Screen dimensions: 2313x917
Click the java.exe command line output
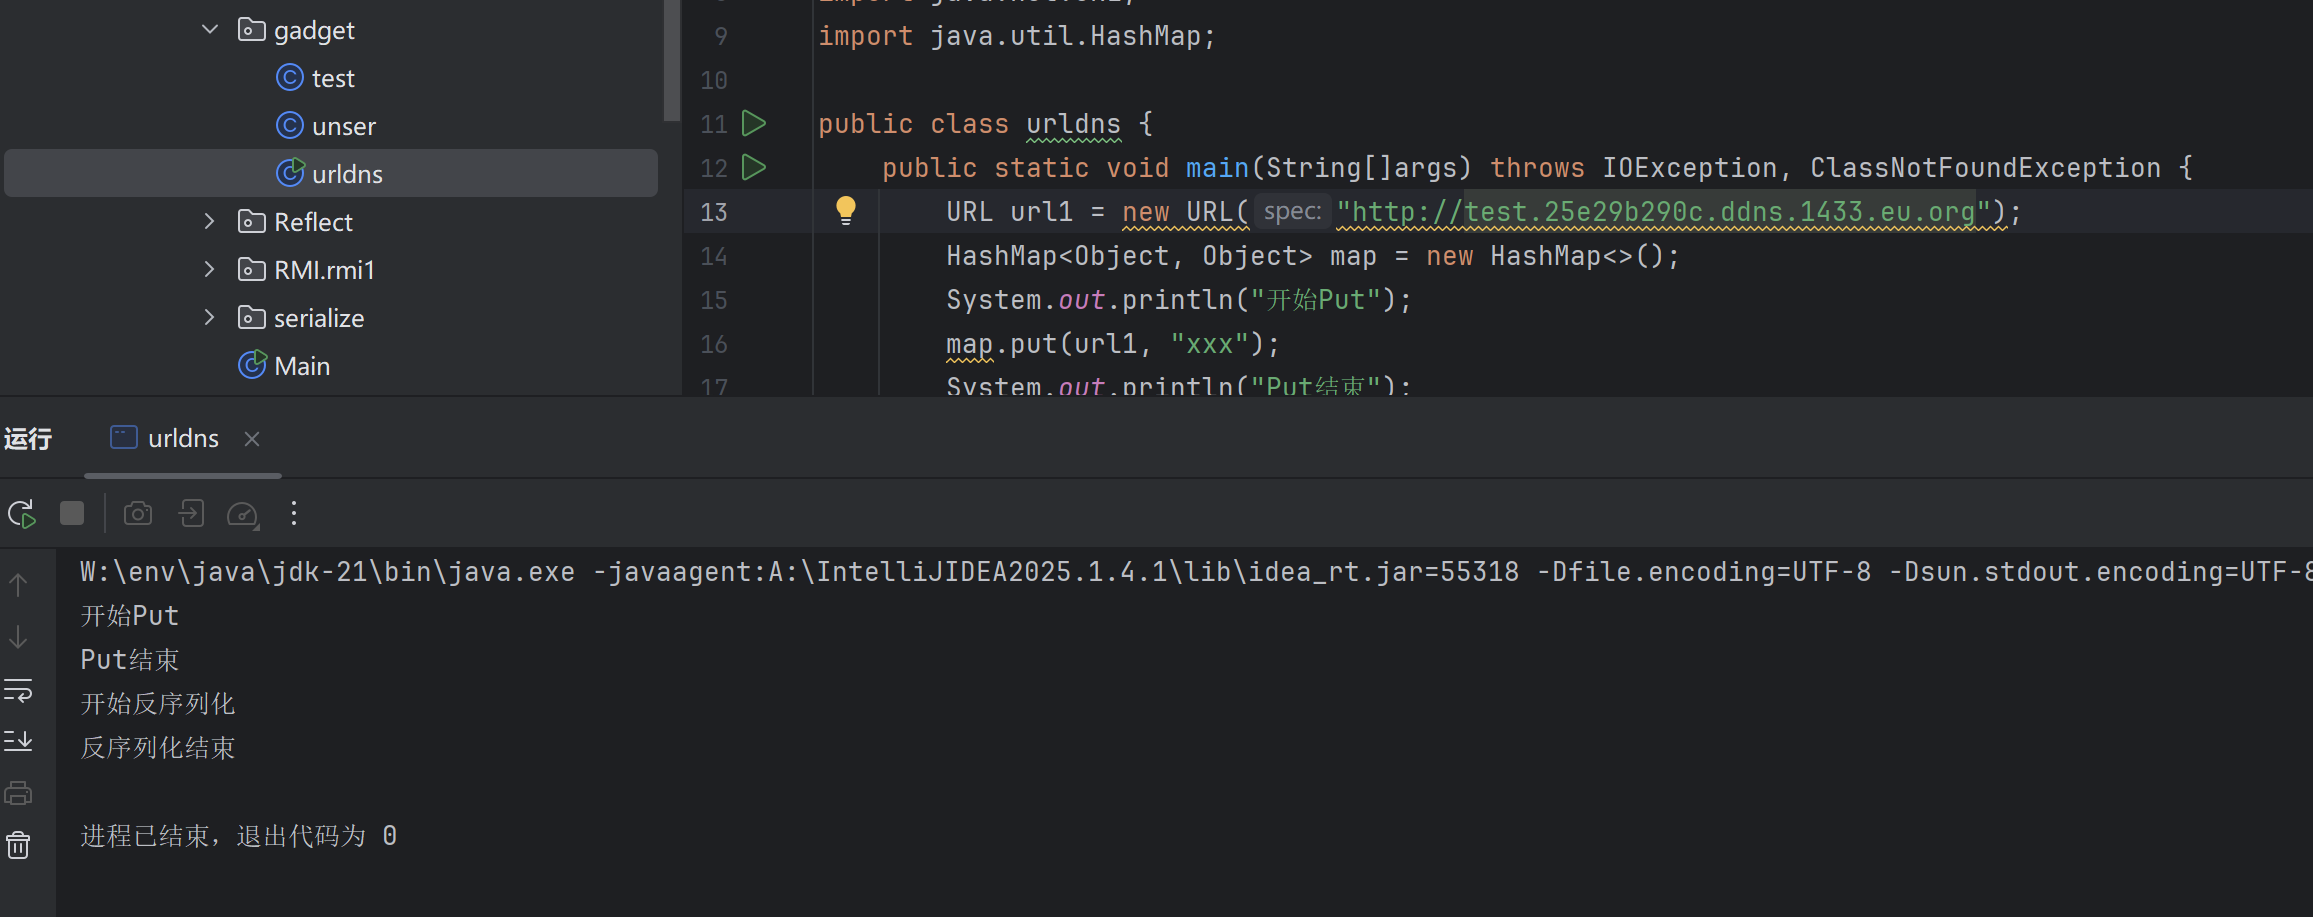[1196, 572]
